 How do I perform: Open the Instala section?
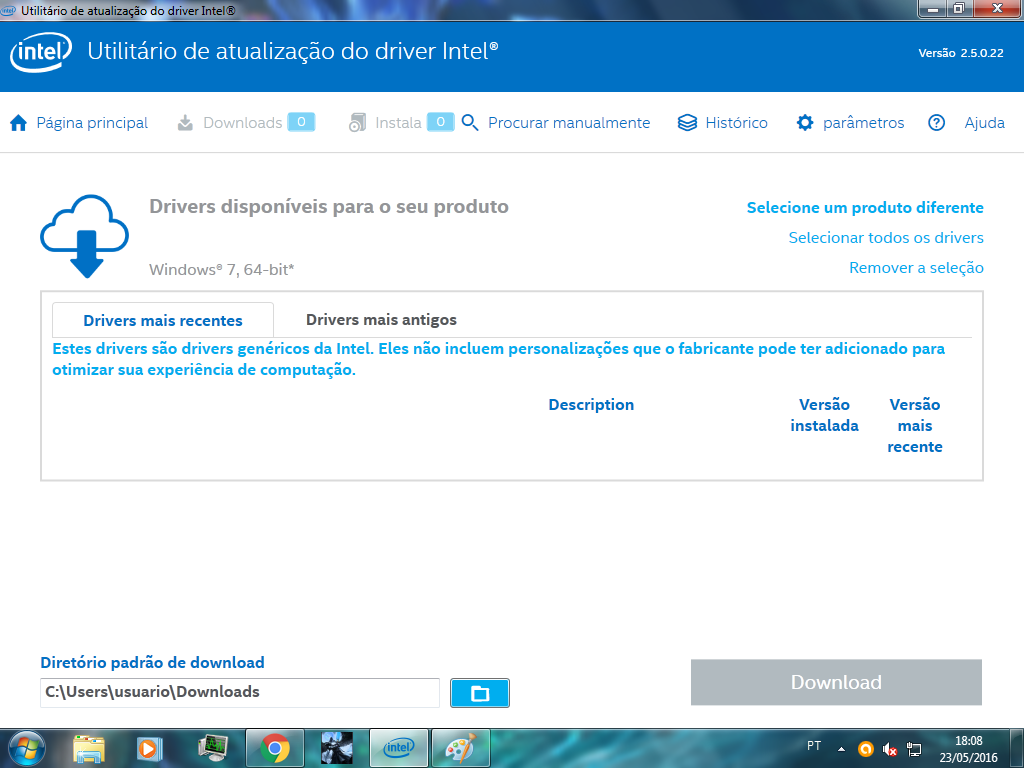click(x=398, y=123)
